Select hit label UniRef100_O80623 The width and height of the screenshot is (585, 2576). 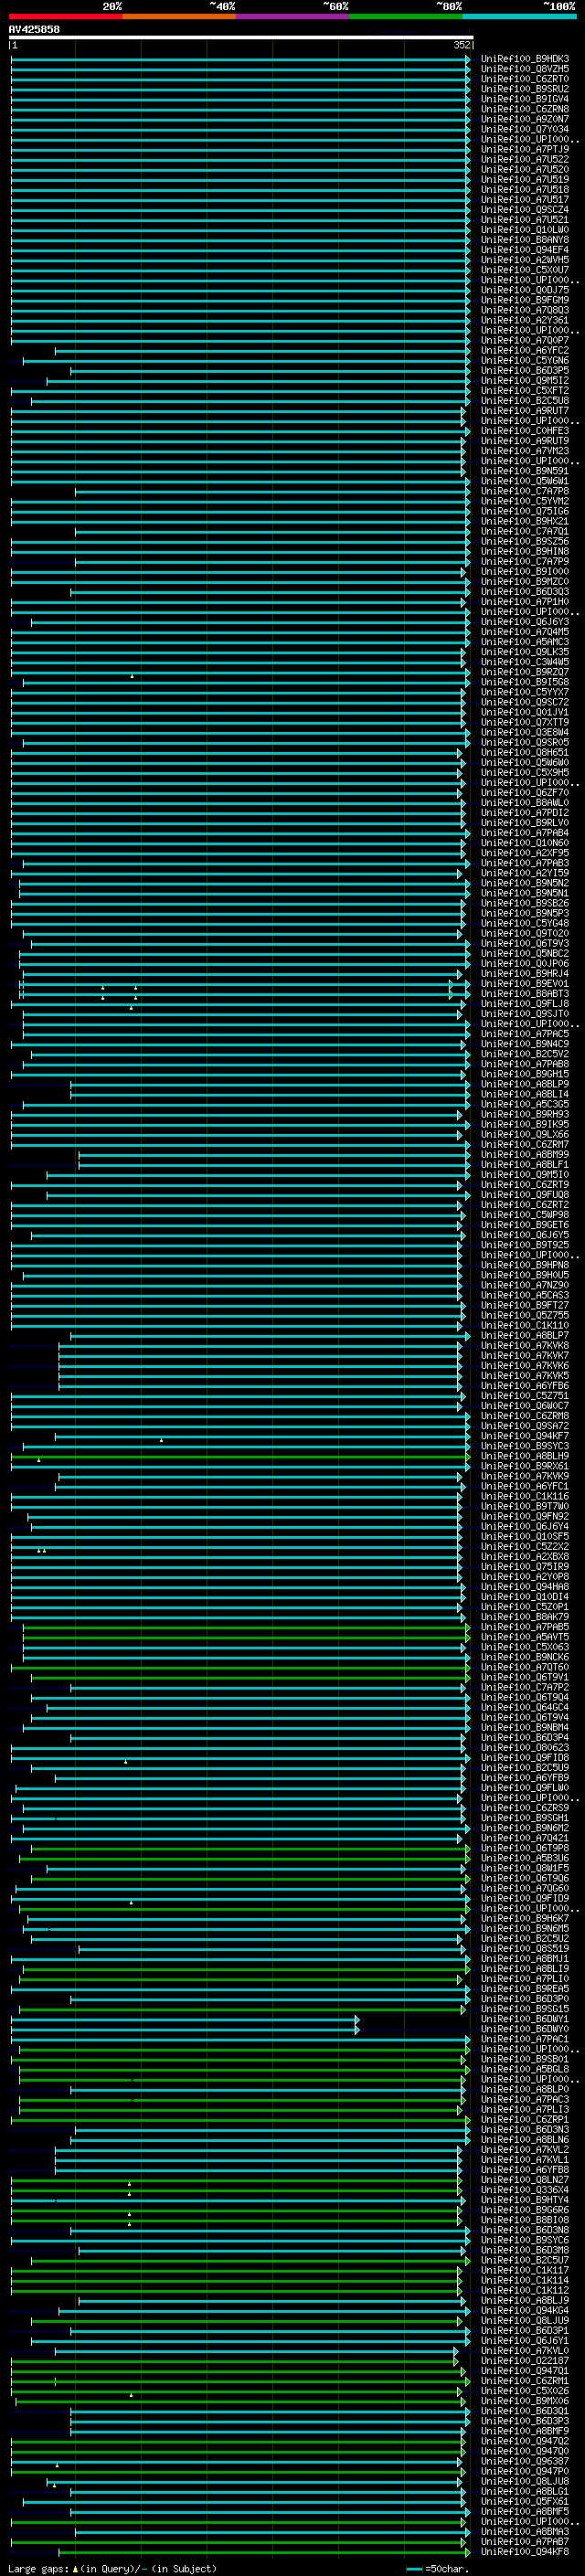point(524,1747)
